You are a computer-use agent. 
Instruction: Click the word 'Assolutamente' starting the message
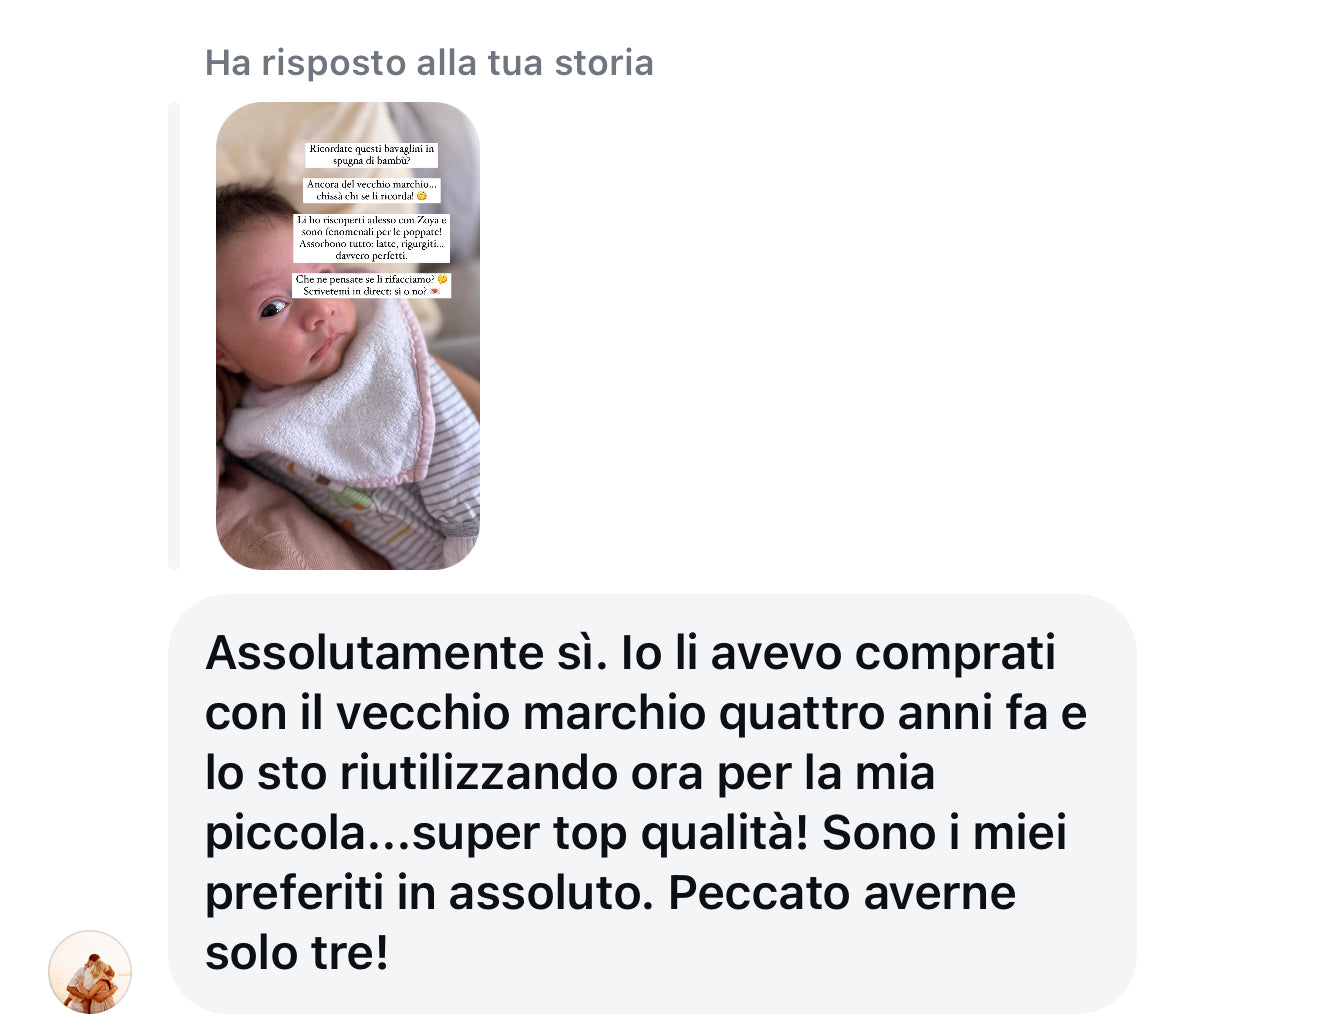pyautogui.click(x=375, y=653)
